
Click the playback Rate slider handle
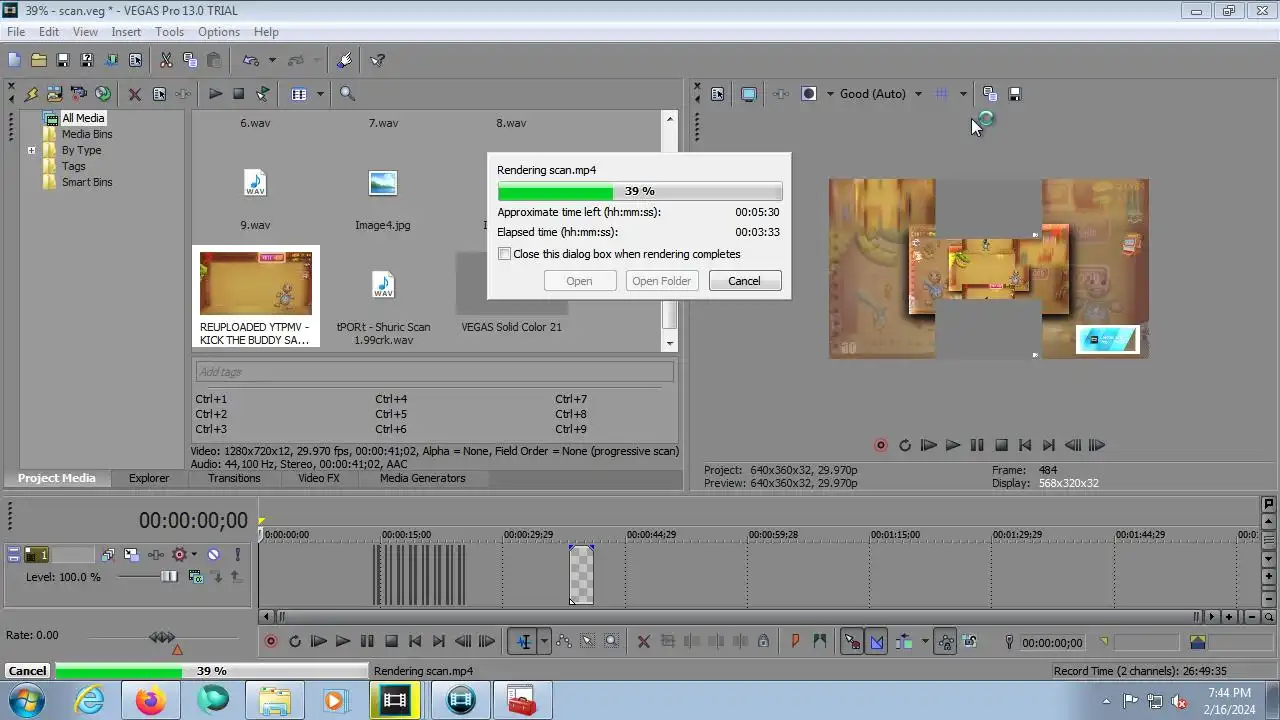click(x=162, y=637)
